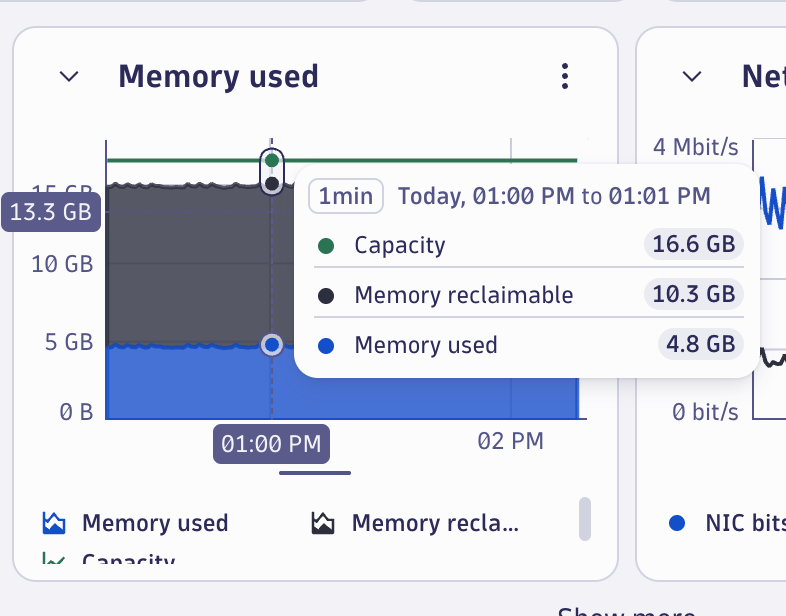This screenshot has height=616, width=786.
Task: Click the green dot beside Capacity in tooltip
Action: [326, 245]
